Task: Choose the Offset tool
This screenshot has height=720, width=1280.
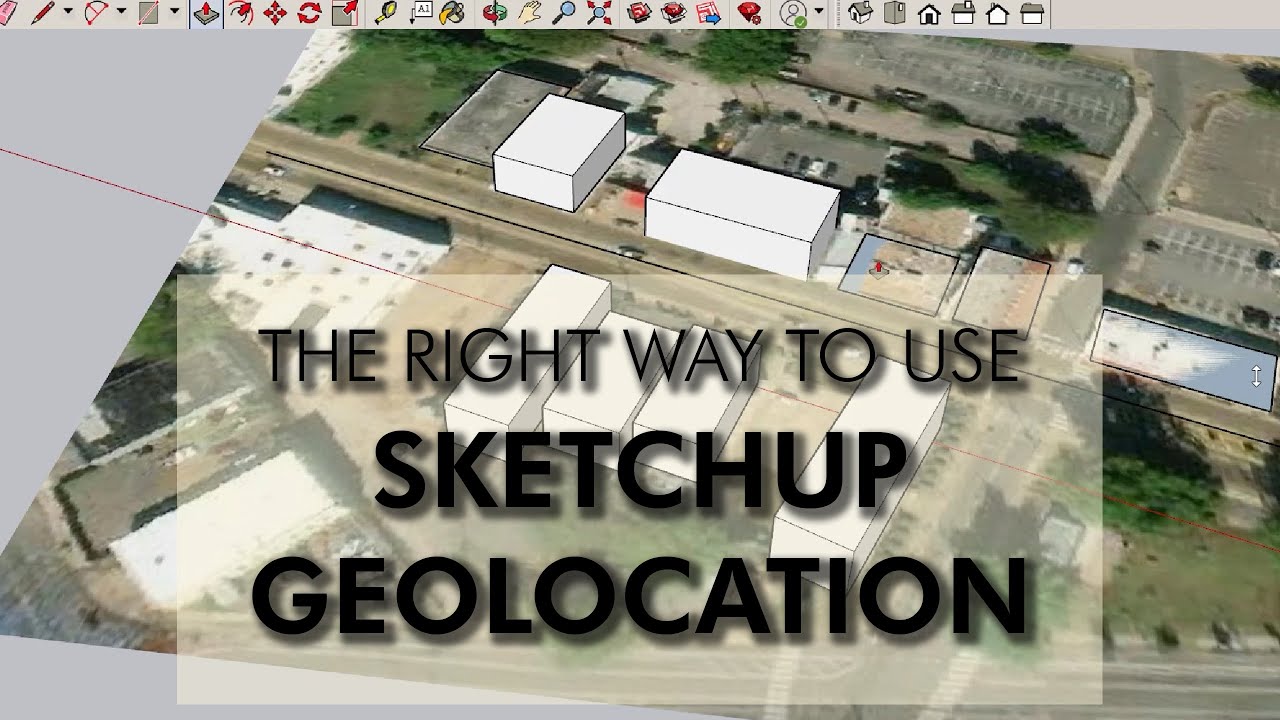Action: click(241, 13)
